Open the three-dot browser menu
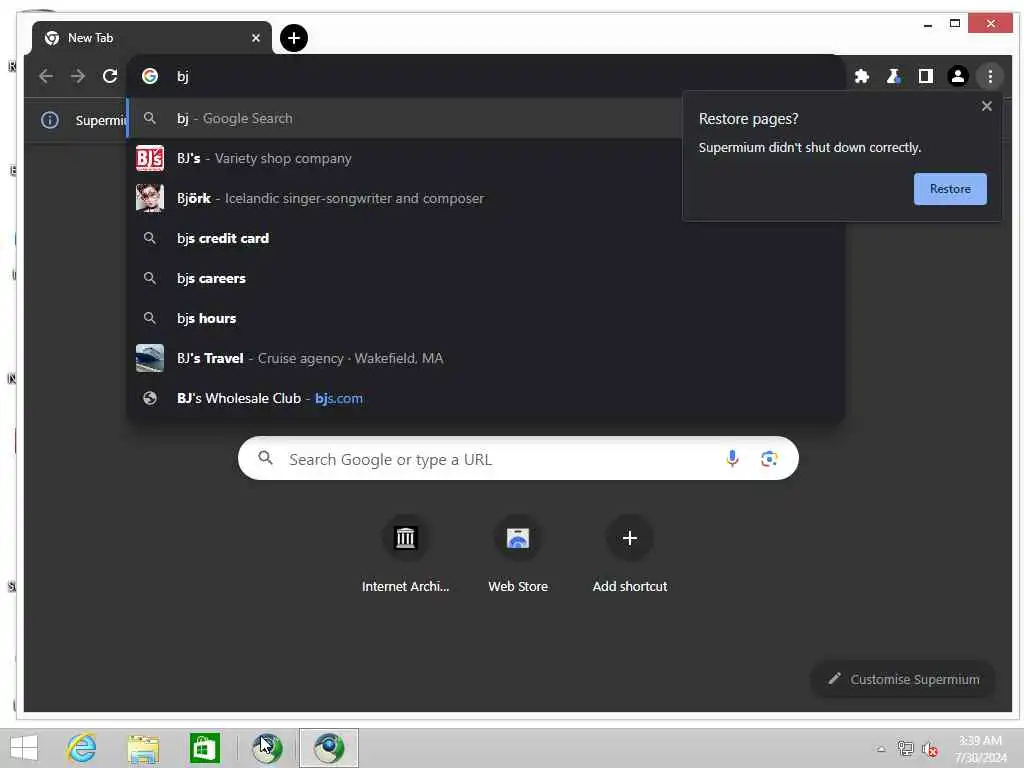Image resolution: width=1024 pixels, height=768 pixels. [x=990, y=76]
